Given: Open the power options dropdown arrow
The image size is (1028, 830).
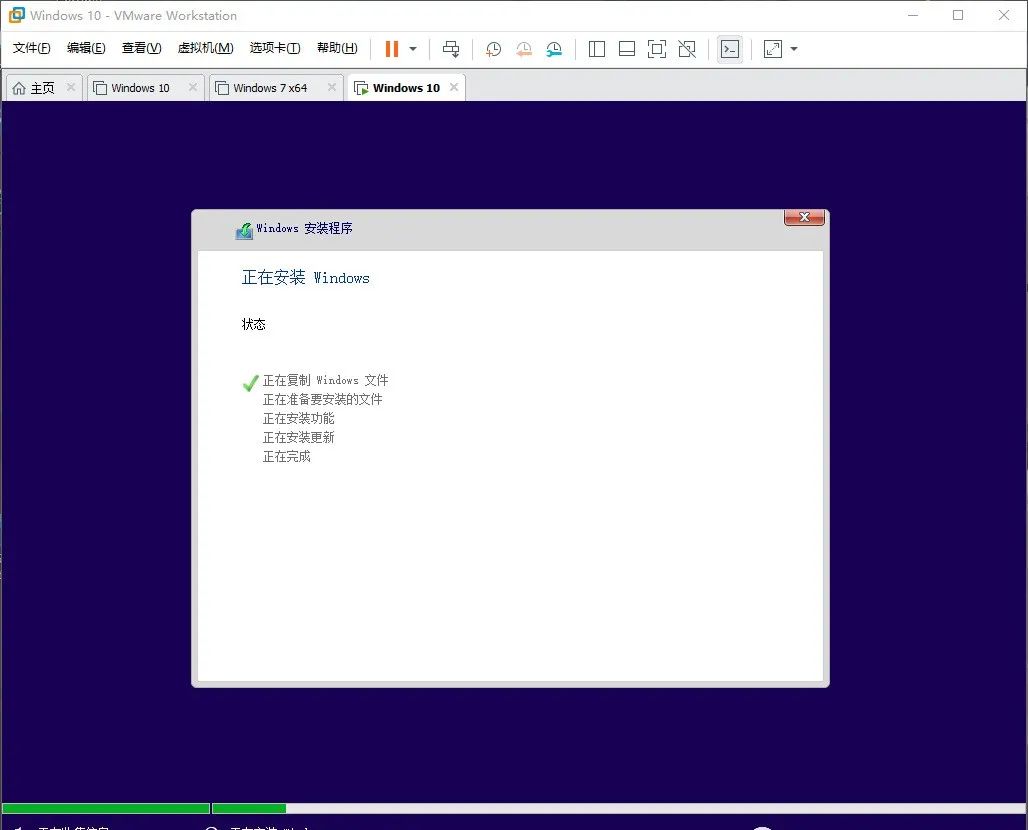Looking at the screenshot, I should 412,48.
